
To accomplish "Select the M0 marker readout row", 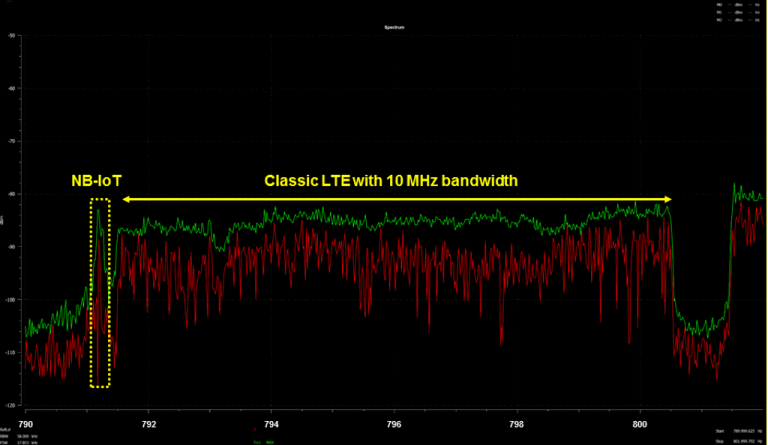I will (738, 5).
